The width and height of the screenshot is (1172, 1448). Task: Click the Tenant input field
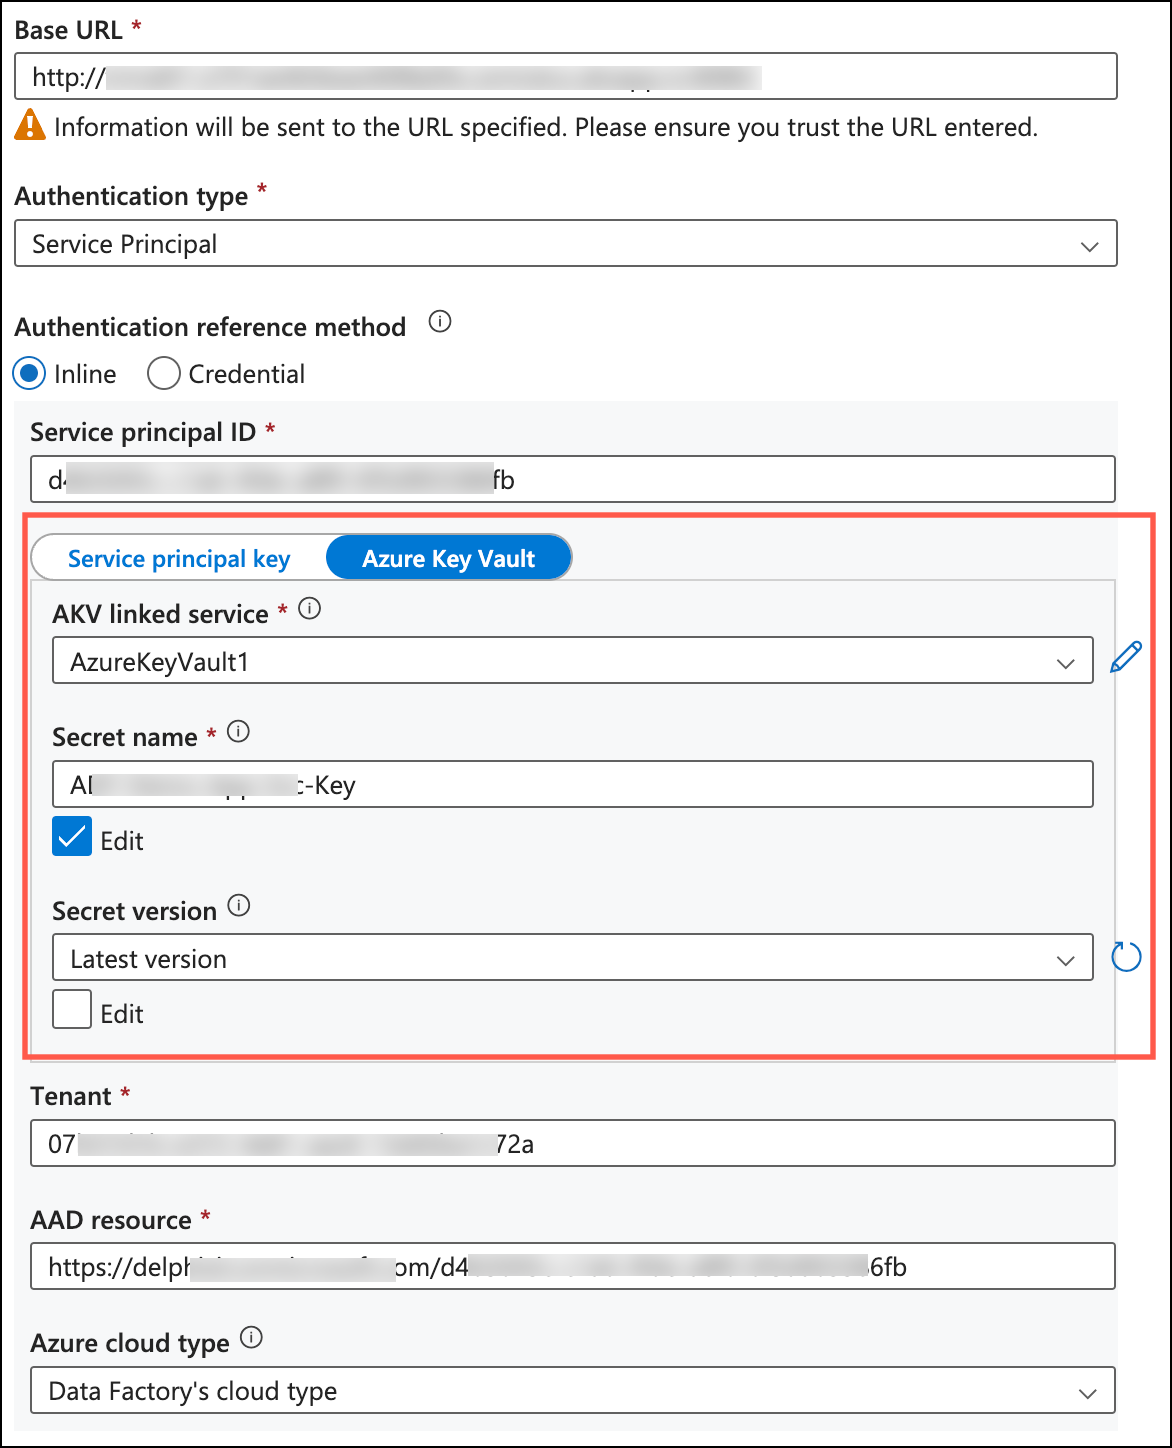pyautogui.click(x=572, y=1143)
